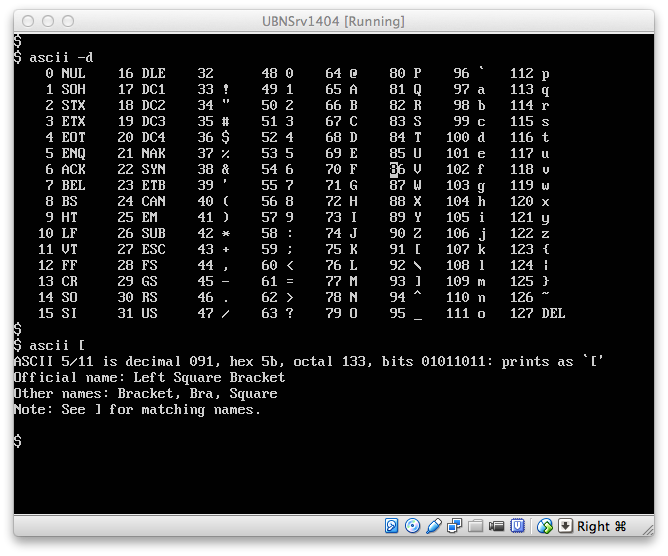Open the network adapters indicator
The height and width of the screenshot is (556, 668).
(x=454, y=526)
